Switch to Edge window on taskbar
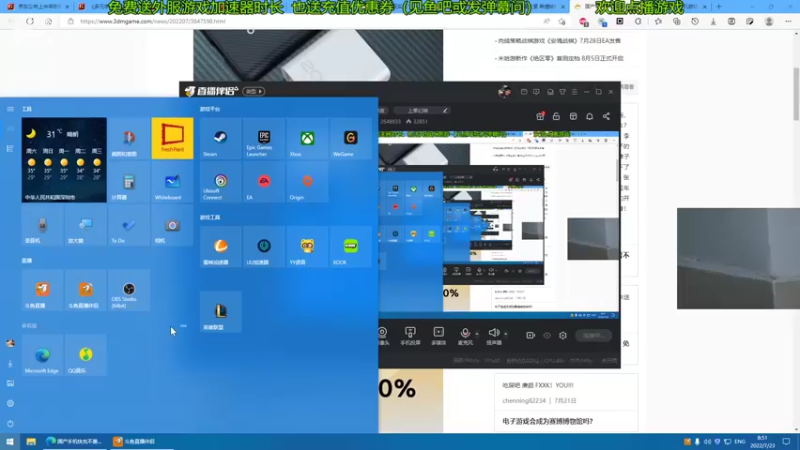 (x=74, y=441)
